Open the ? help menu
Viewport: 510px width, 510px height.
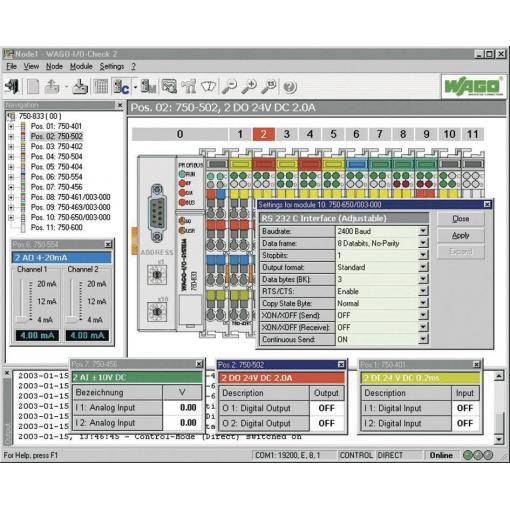[x=133, y=66]
